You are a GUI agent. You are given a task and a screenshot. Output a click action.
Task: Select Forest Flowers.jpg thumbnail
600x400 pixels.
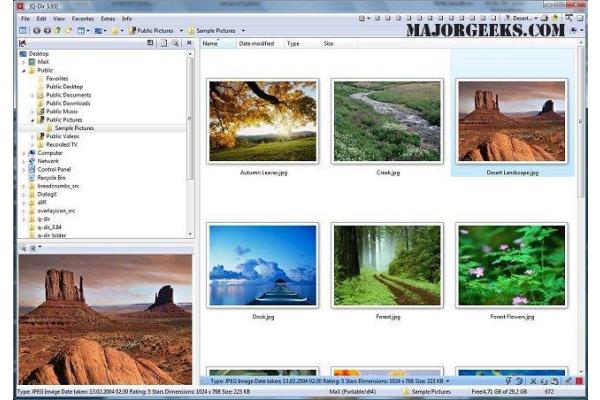click(x=512, y=266)
